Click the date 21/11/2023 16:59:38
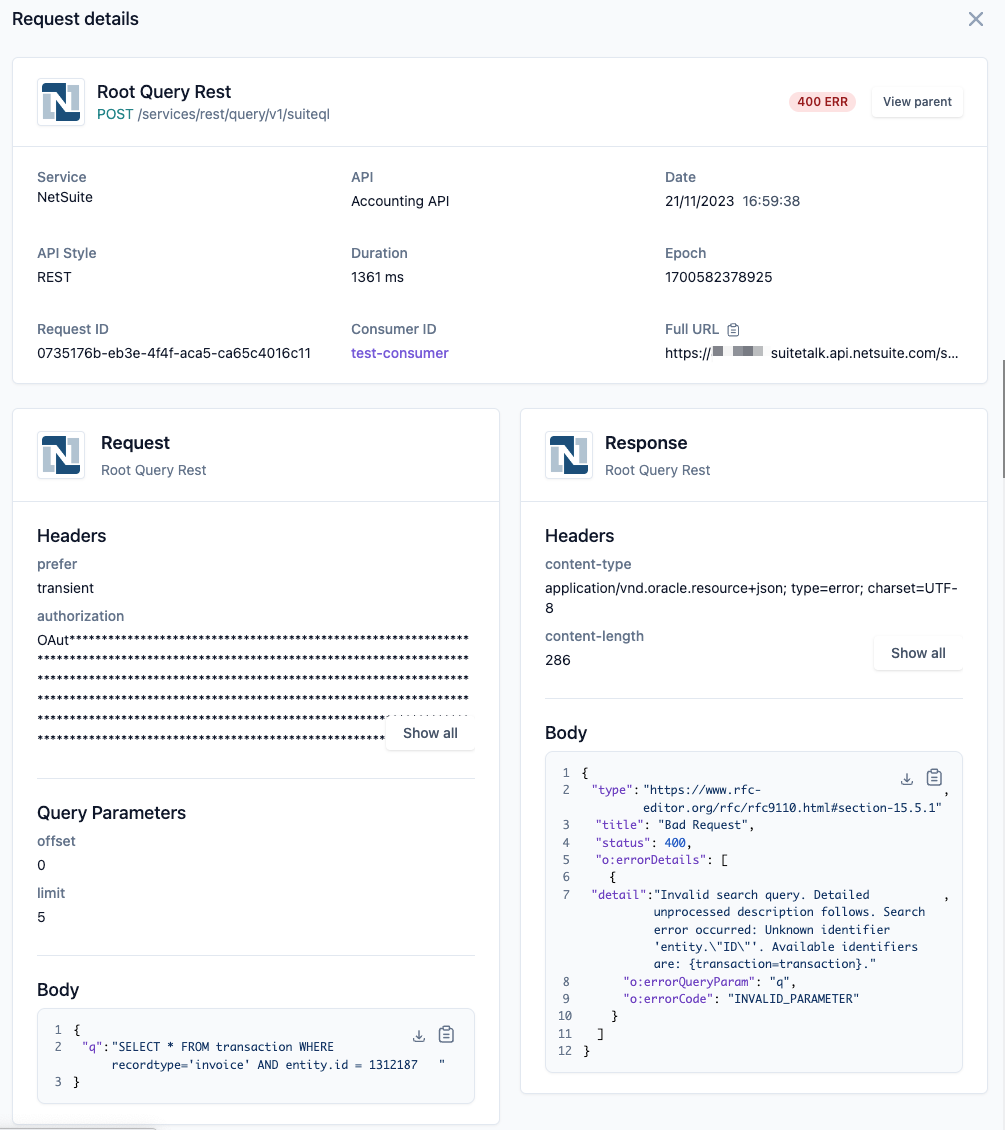 [732, 201]
